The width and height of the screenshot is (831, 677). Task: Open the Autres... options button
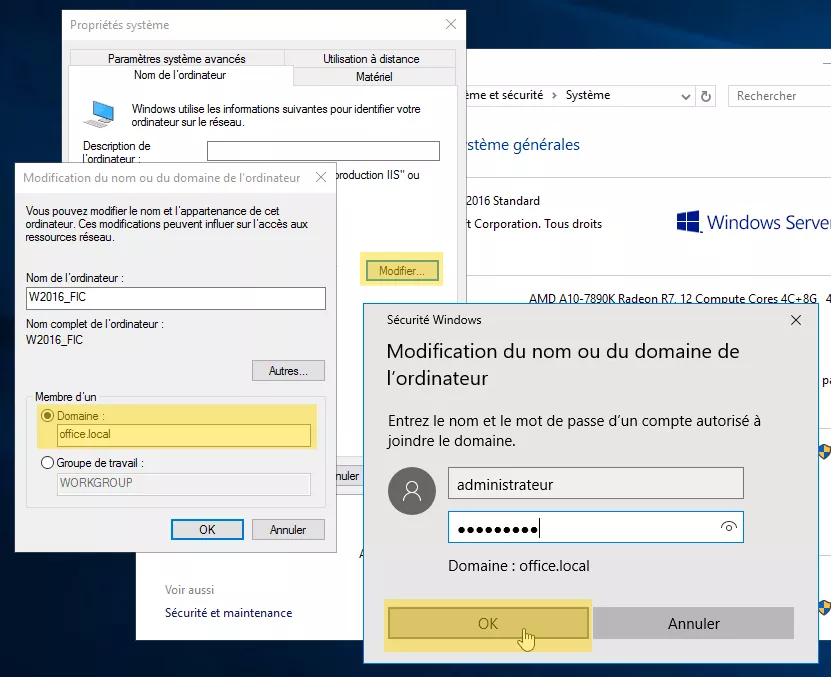288,371
